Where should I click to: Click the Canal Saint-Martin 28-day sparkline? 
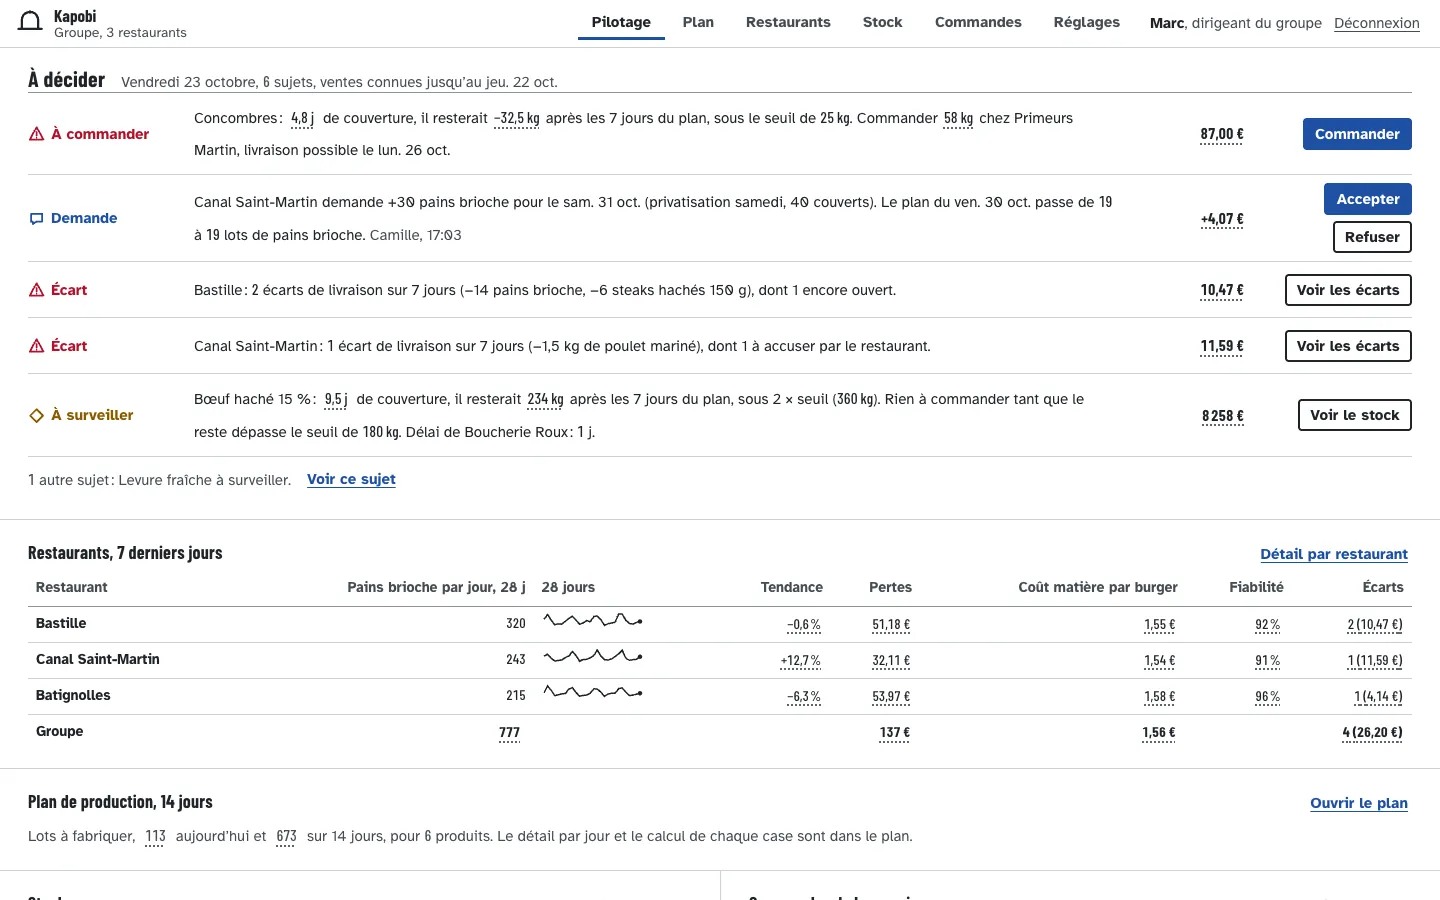pos(593,657)
